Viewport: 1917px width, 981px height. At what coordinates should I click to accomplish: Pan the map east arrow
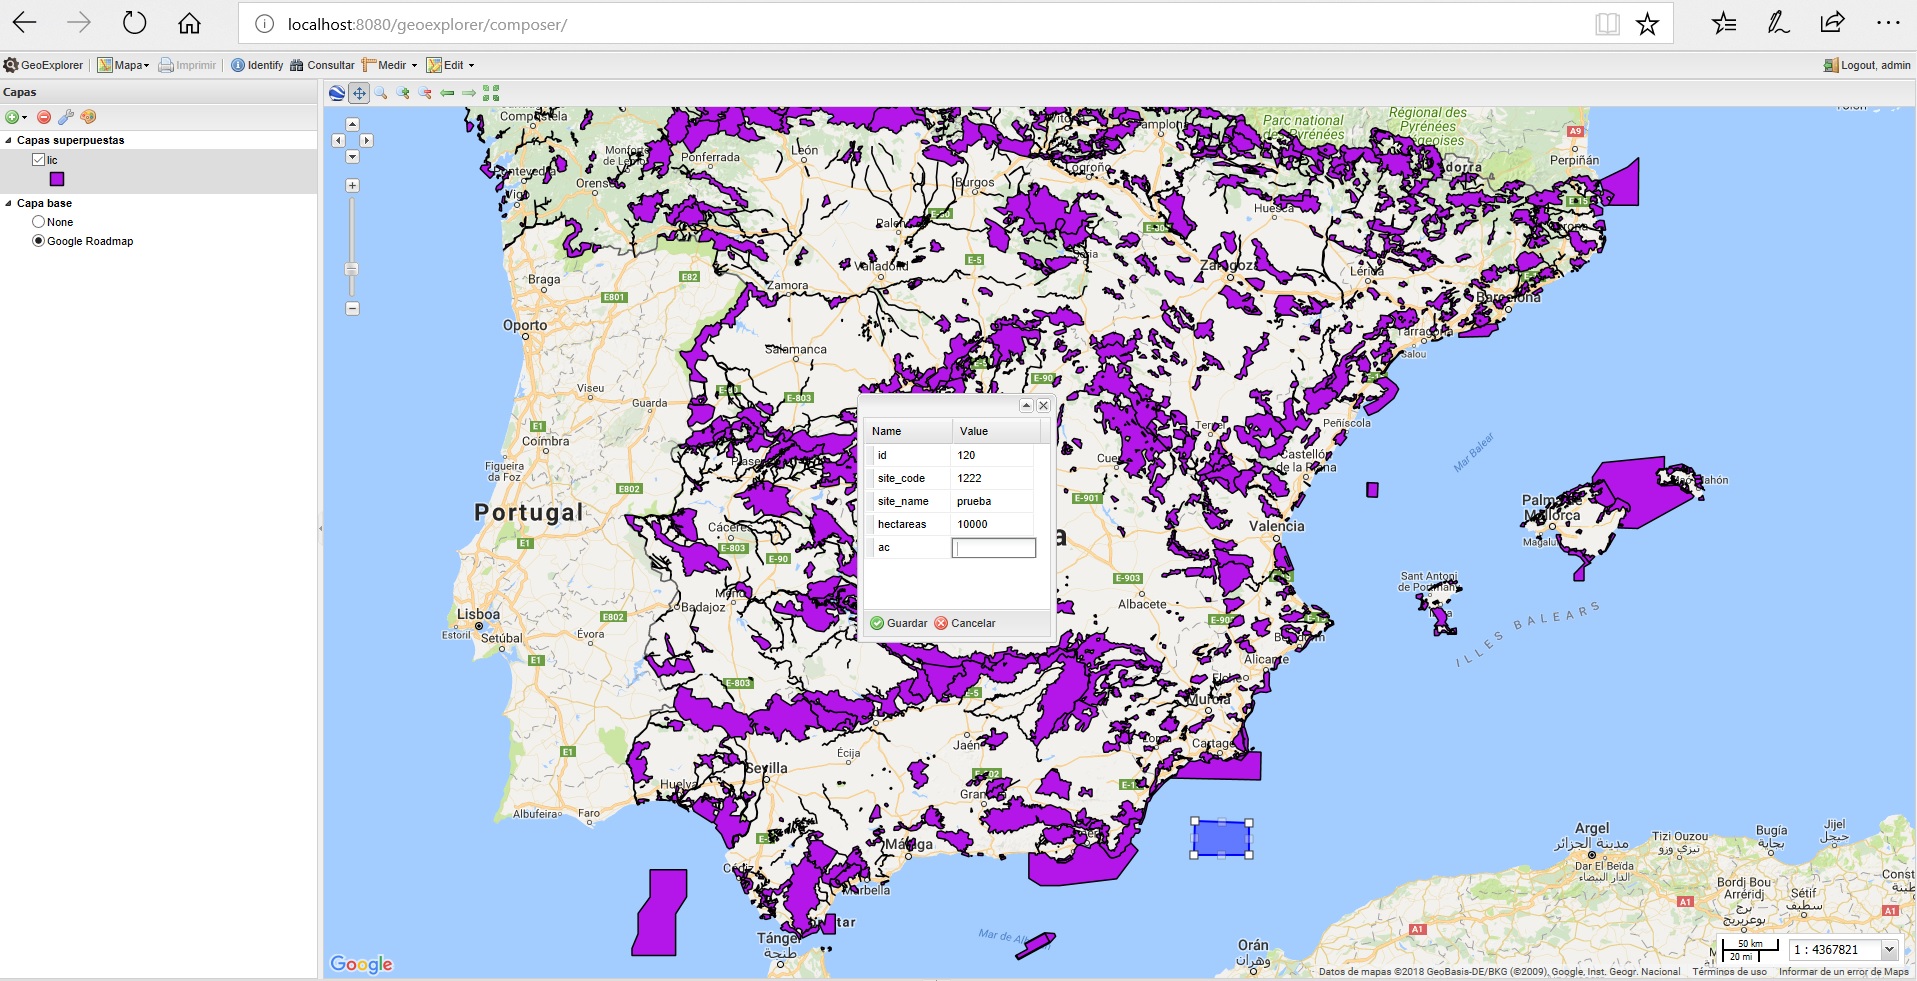[367, 140]
